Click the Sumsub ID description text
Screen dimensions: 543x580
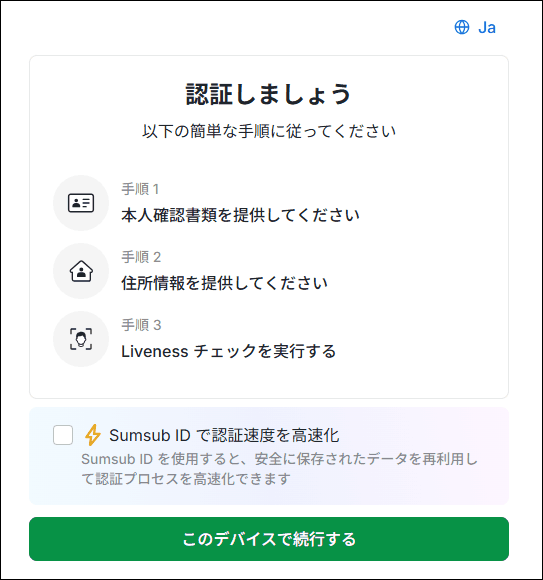(x=279, y=469)
